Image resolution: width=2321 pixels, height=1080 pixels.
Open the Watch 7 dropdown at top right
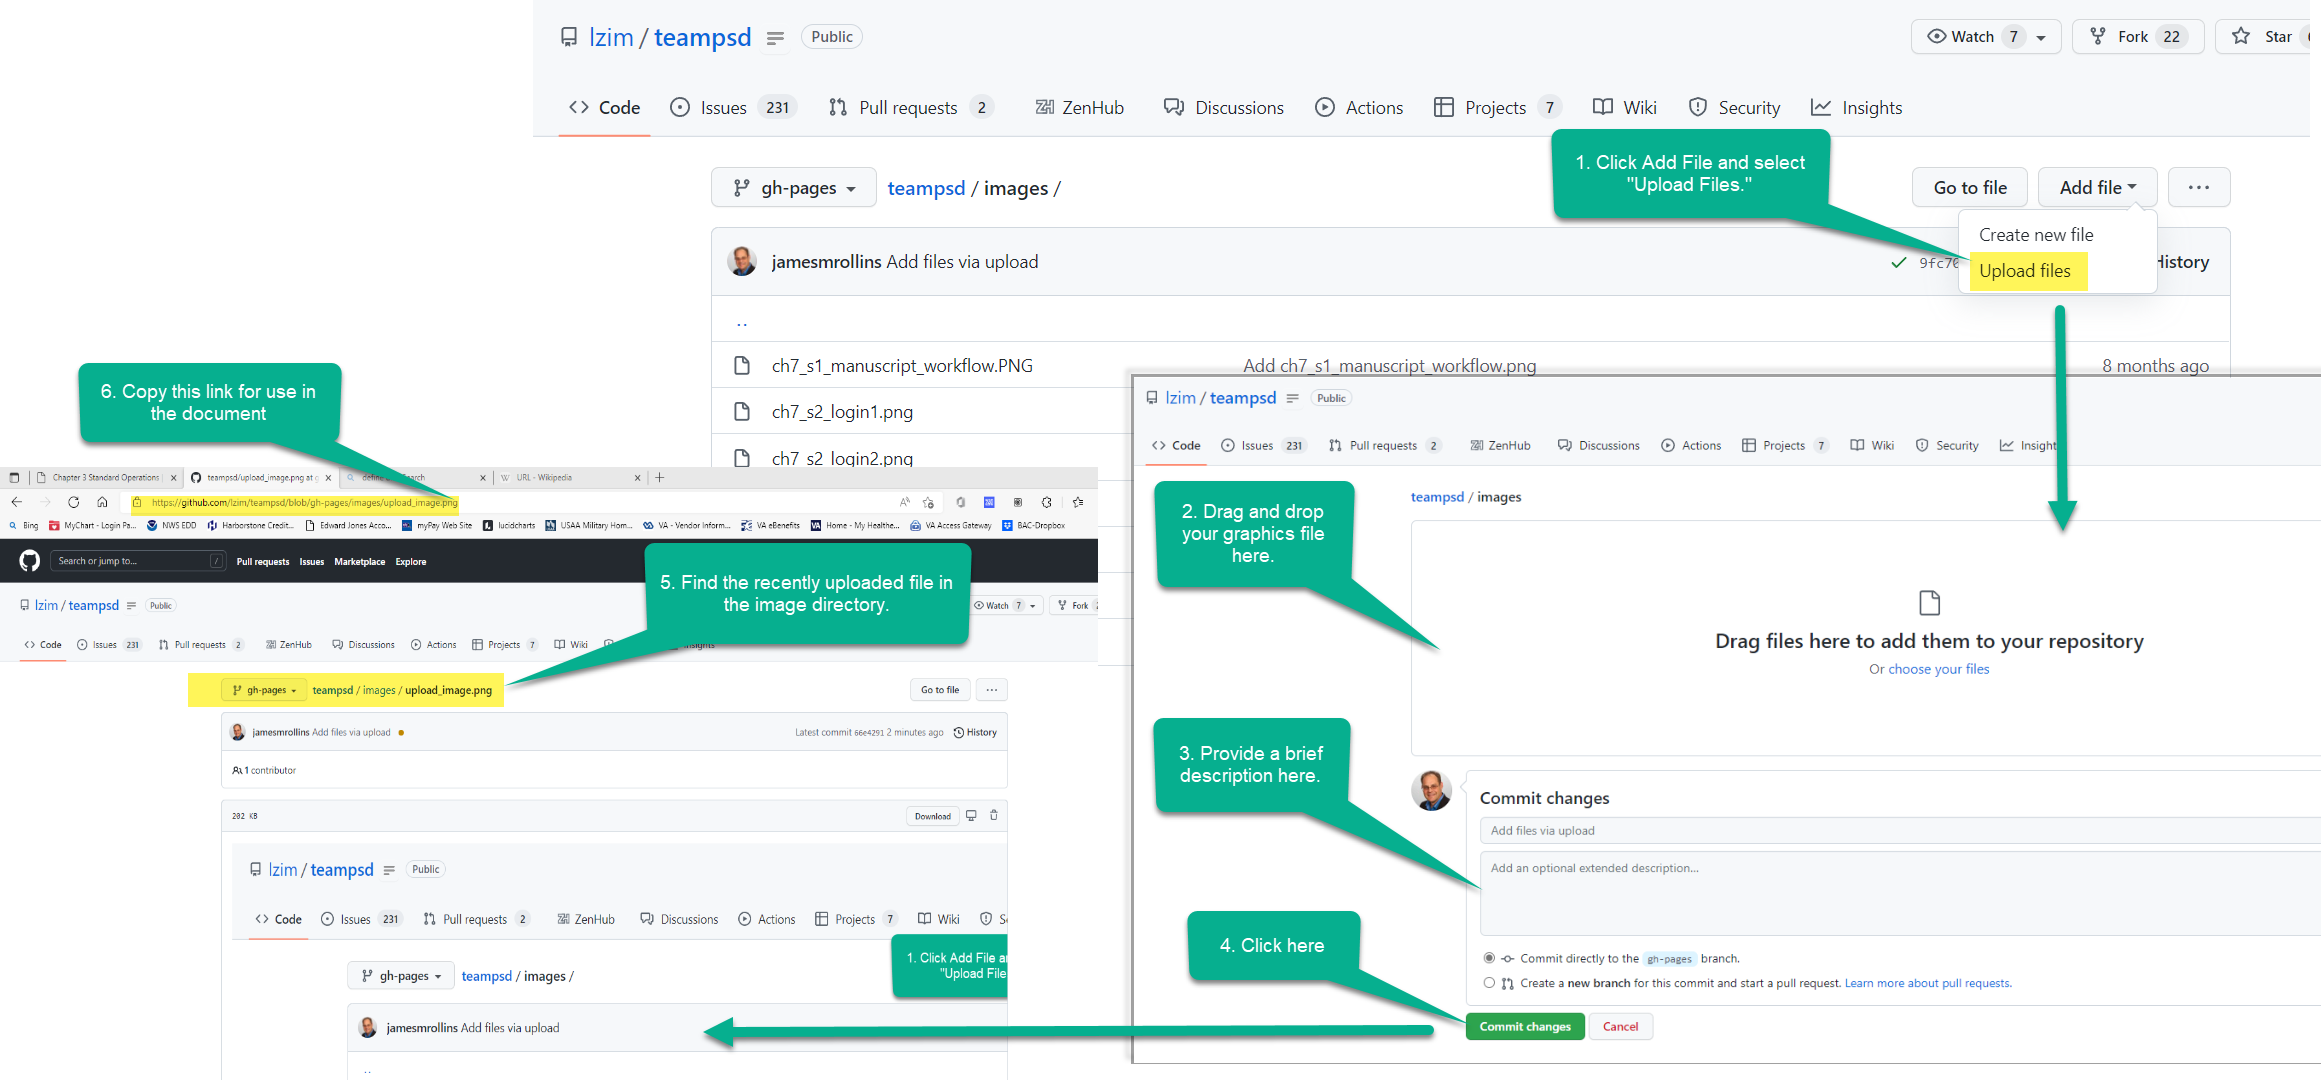[x=1985, y=37]
